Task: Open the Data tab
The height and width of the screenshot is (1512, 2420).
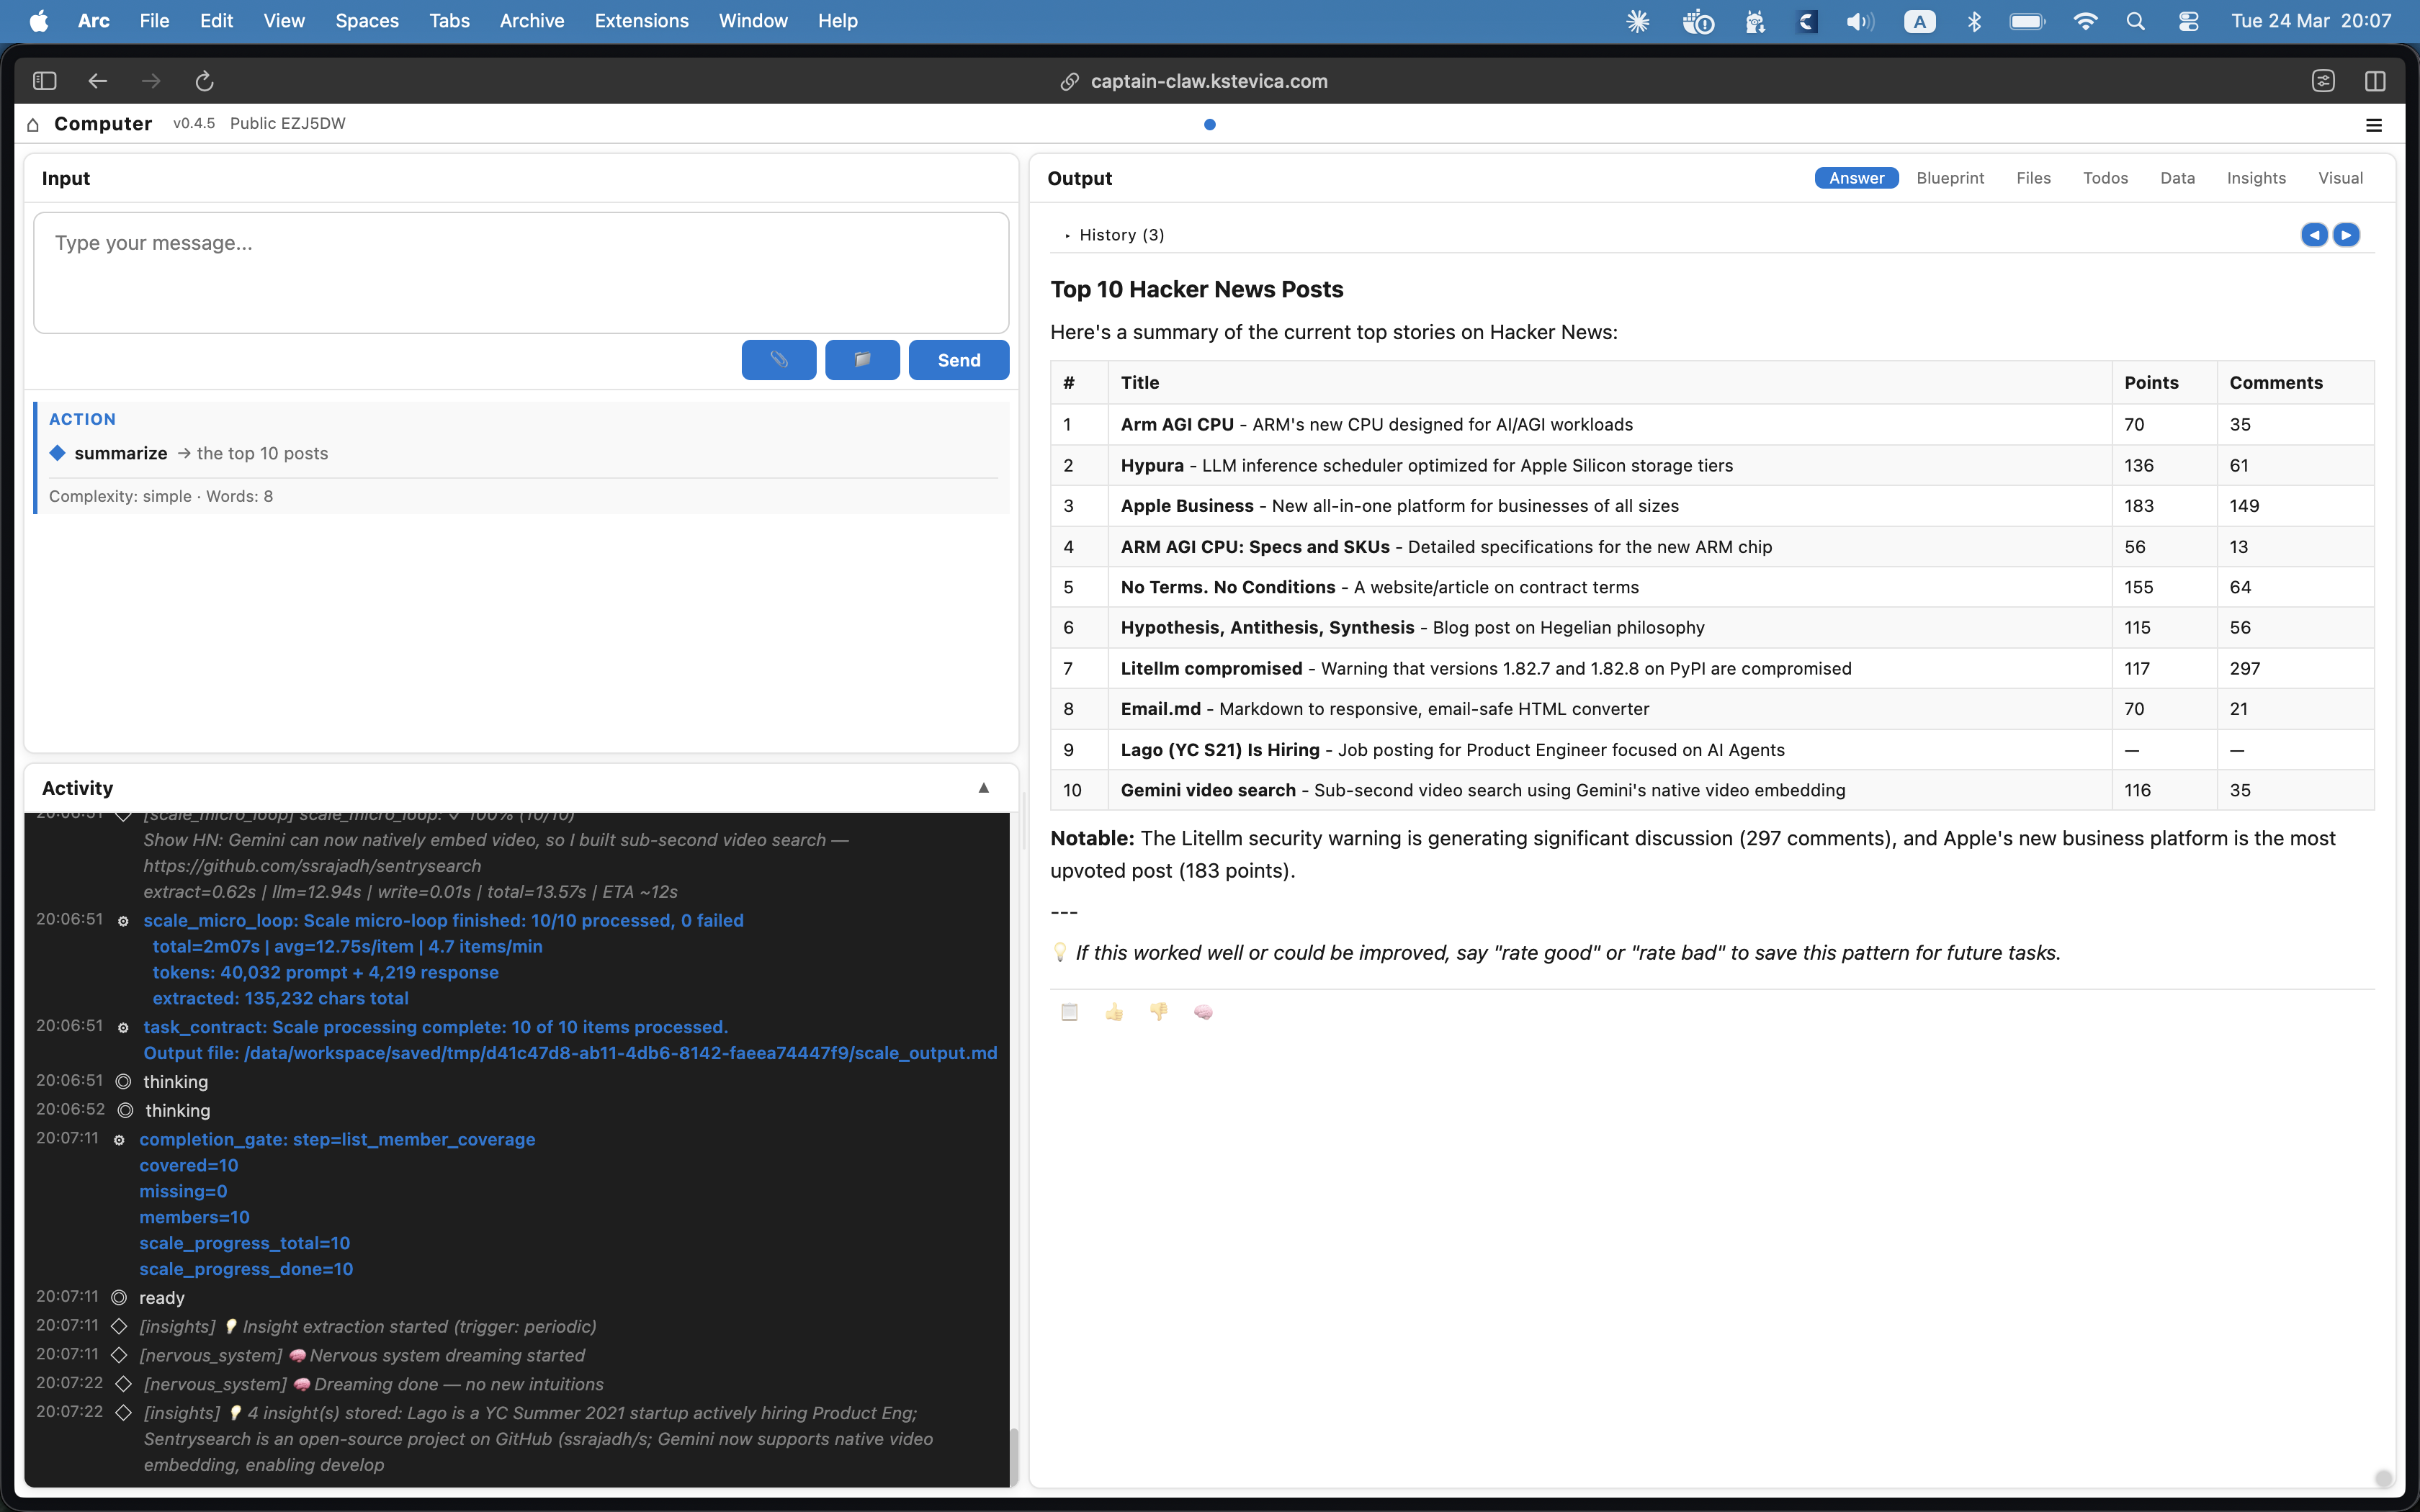Action: 2177,178
